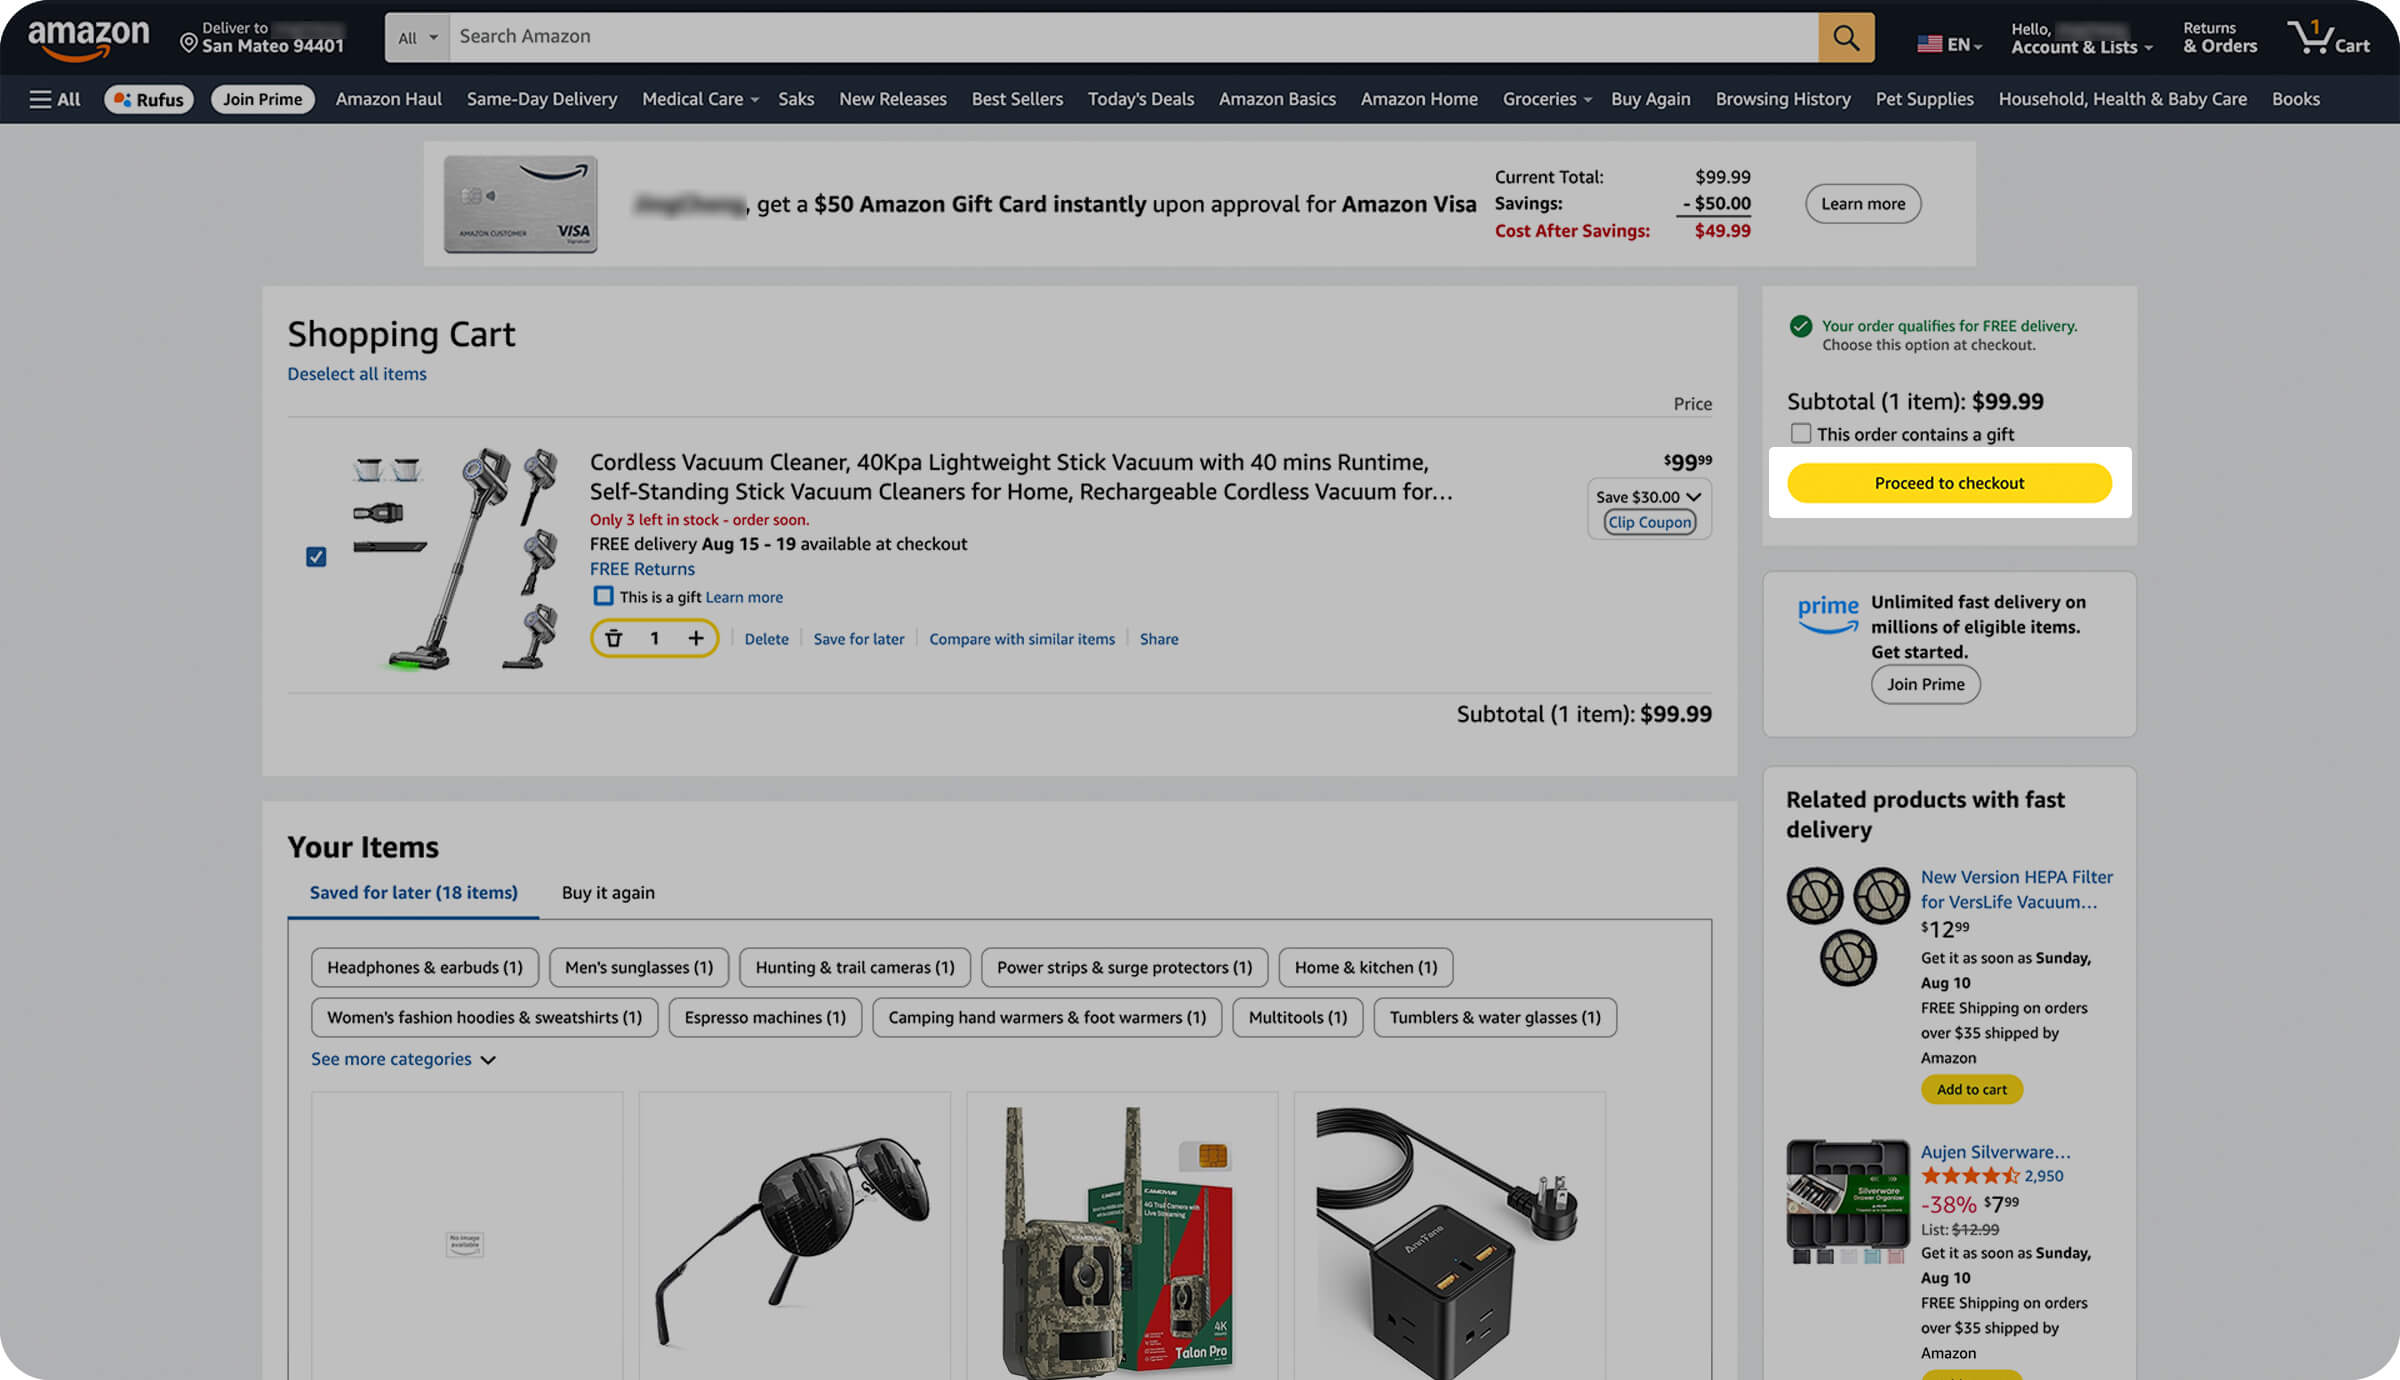2400x1380 pixels.
Task: Filter by Headphones & earbuds (1)
Action: coord(424,967)
